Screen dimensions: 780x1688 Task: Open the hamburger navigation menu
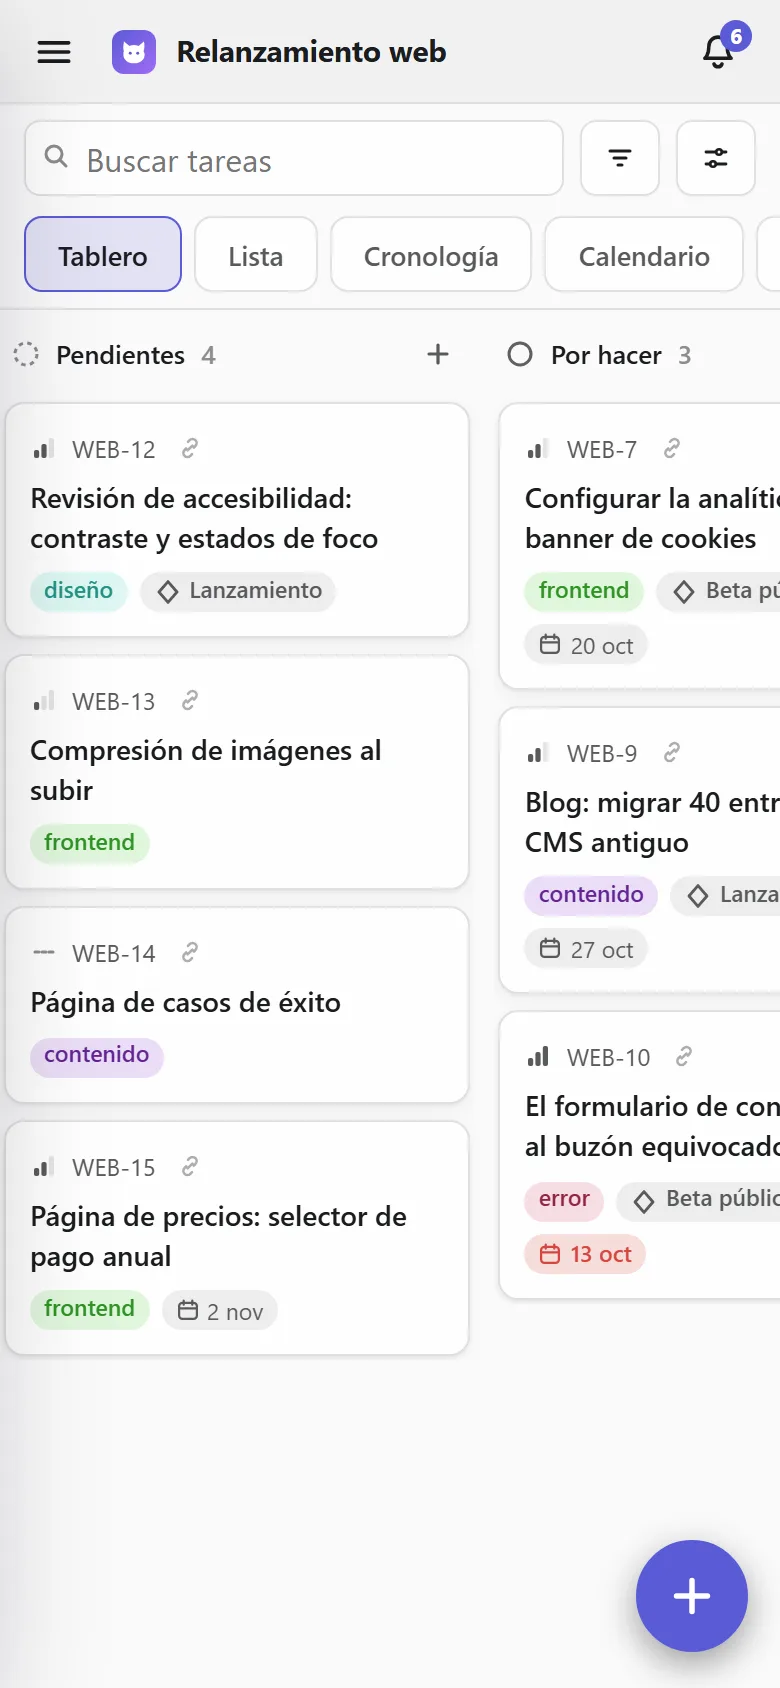click(x=54, y=52)
